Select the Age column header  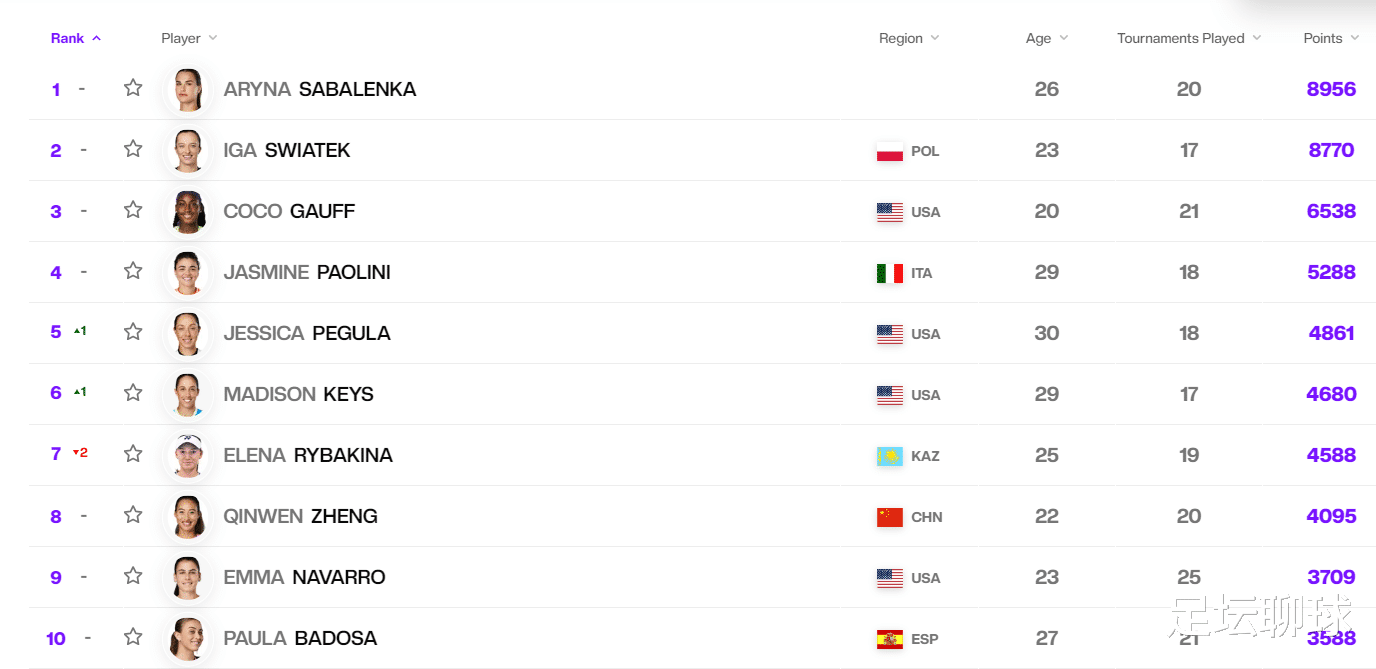(x=1046, y=38)
